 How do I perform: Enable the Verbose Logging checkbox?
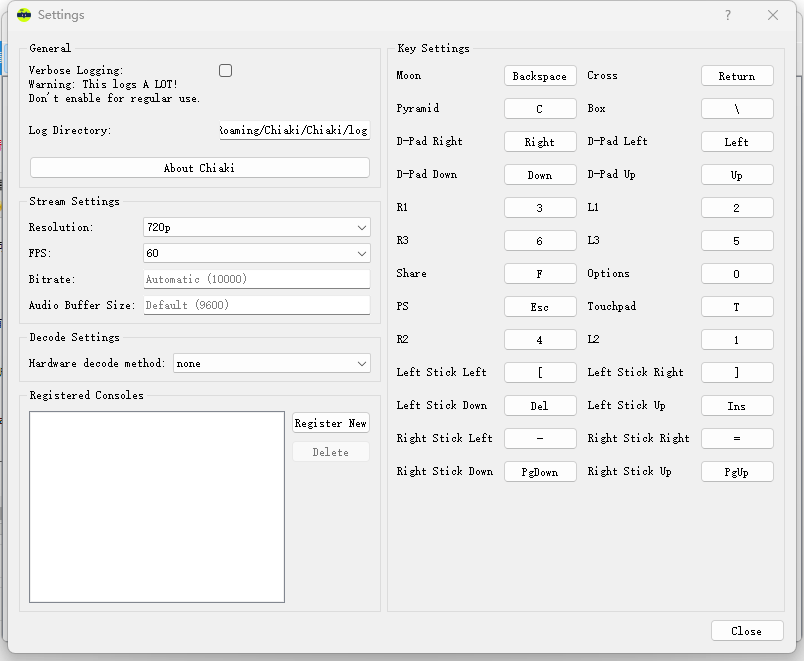[226, 71]
